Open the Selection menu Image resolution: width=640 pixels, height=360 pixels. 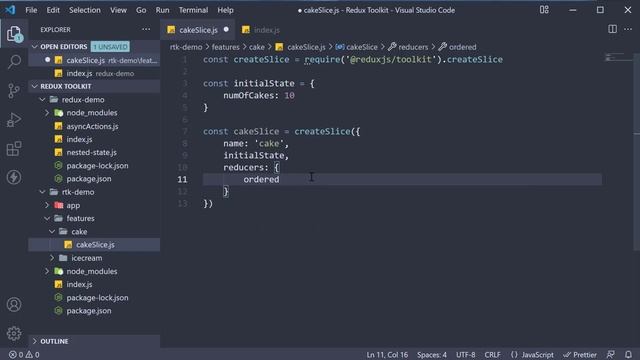pos(85,10)
